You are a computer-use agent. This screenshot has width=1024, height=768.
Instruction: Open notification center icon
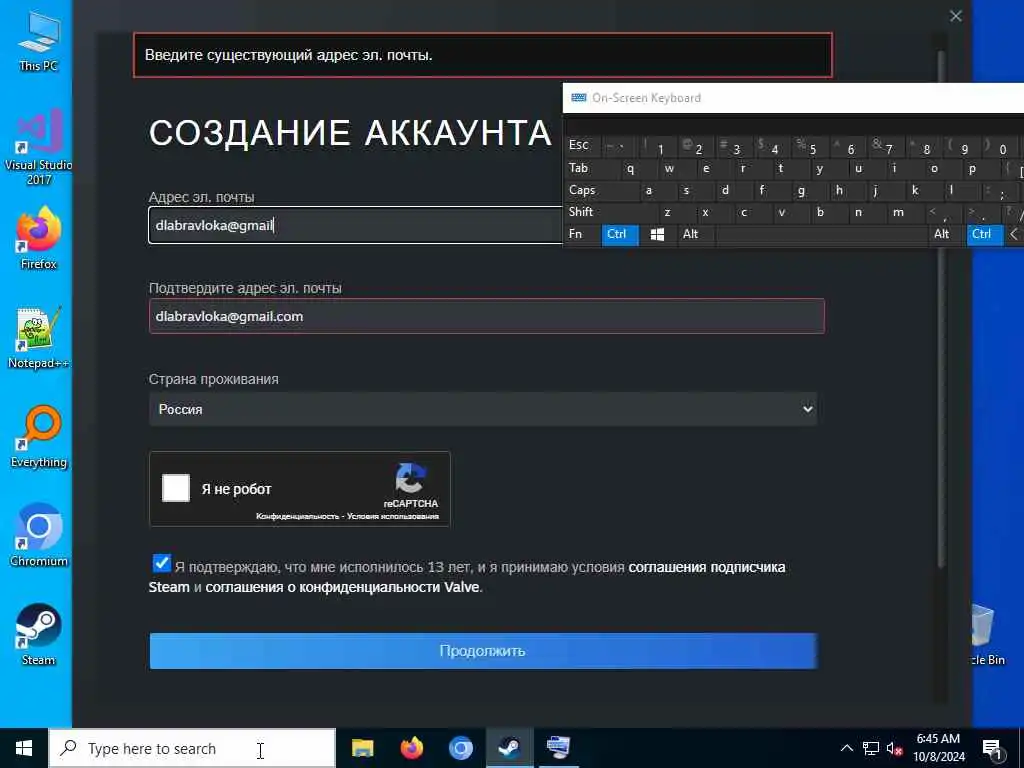(993, 748)
